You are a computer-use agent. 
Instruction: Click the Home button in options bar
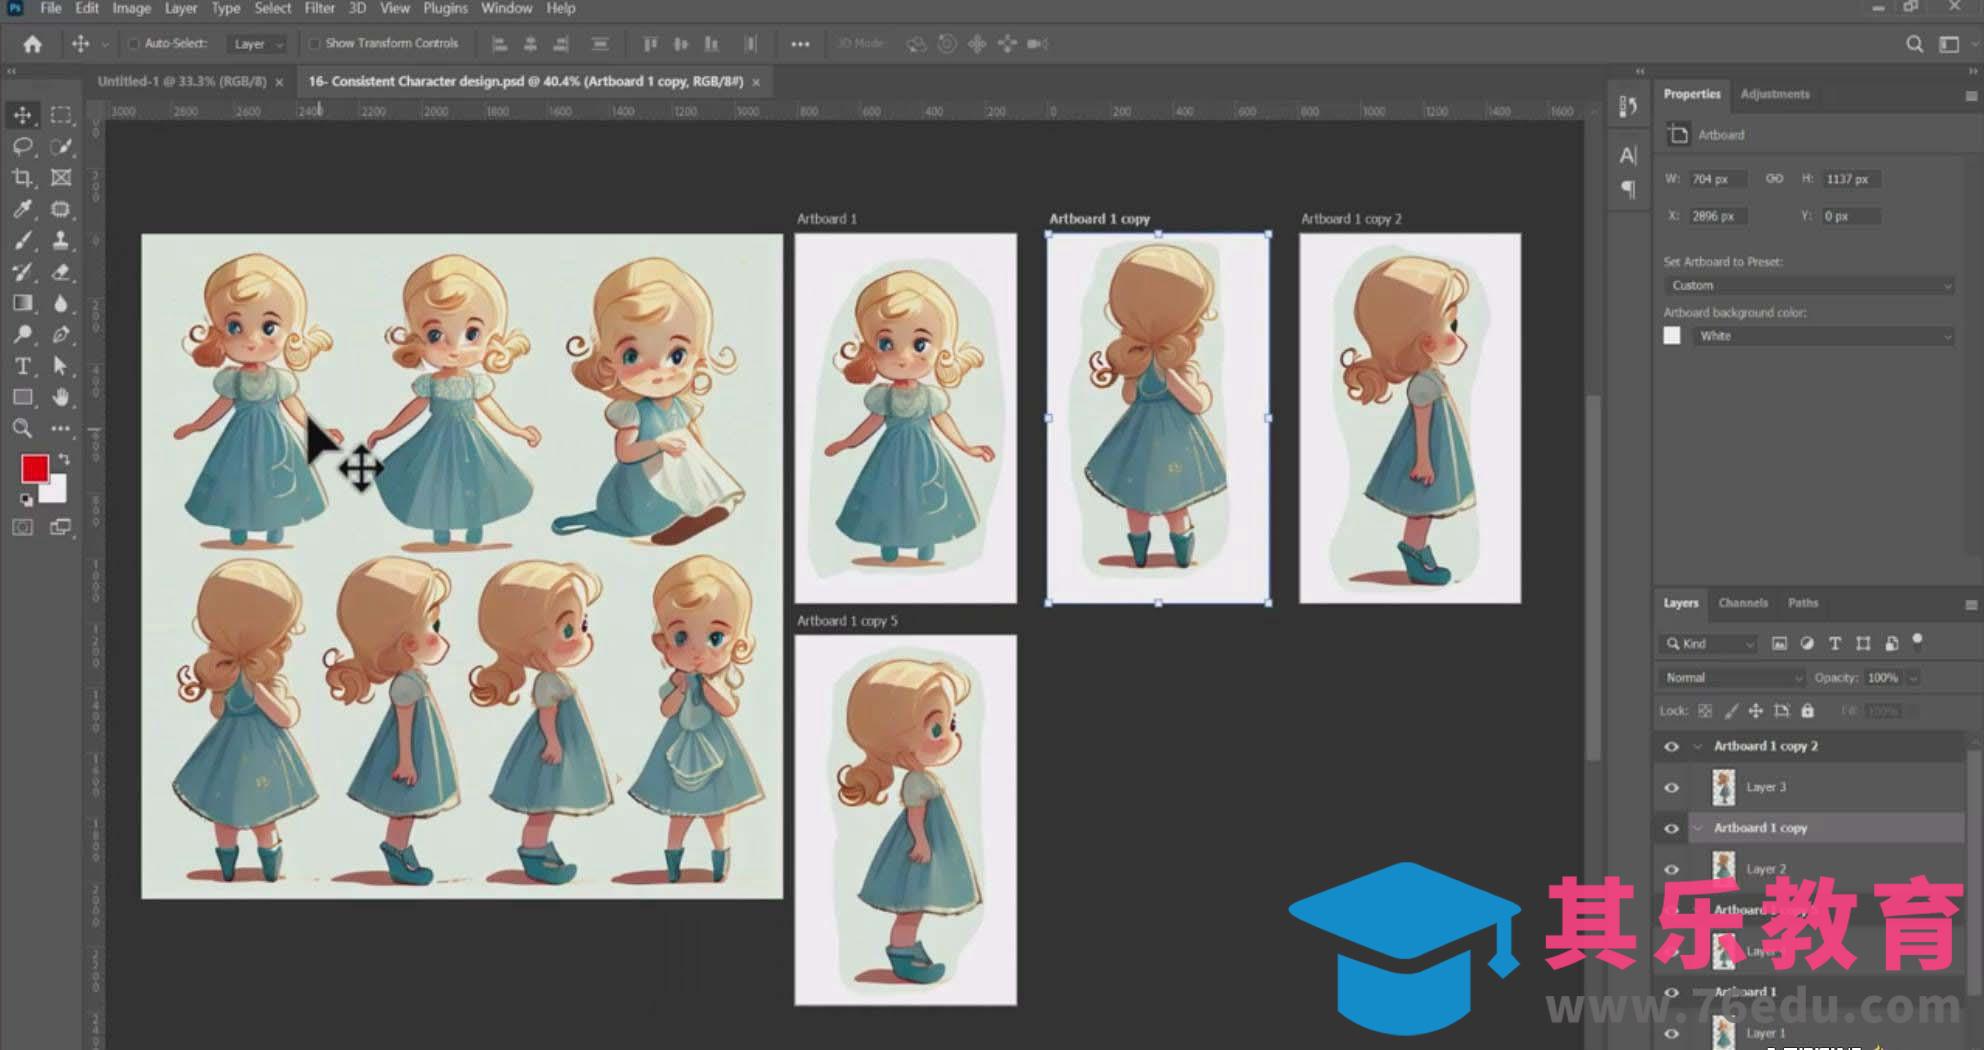click(33, 44)
